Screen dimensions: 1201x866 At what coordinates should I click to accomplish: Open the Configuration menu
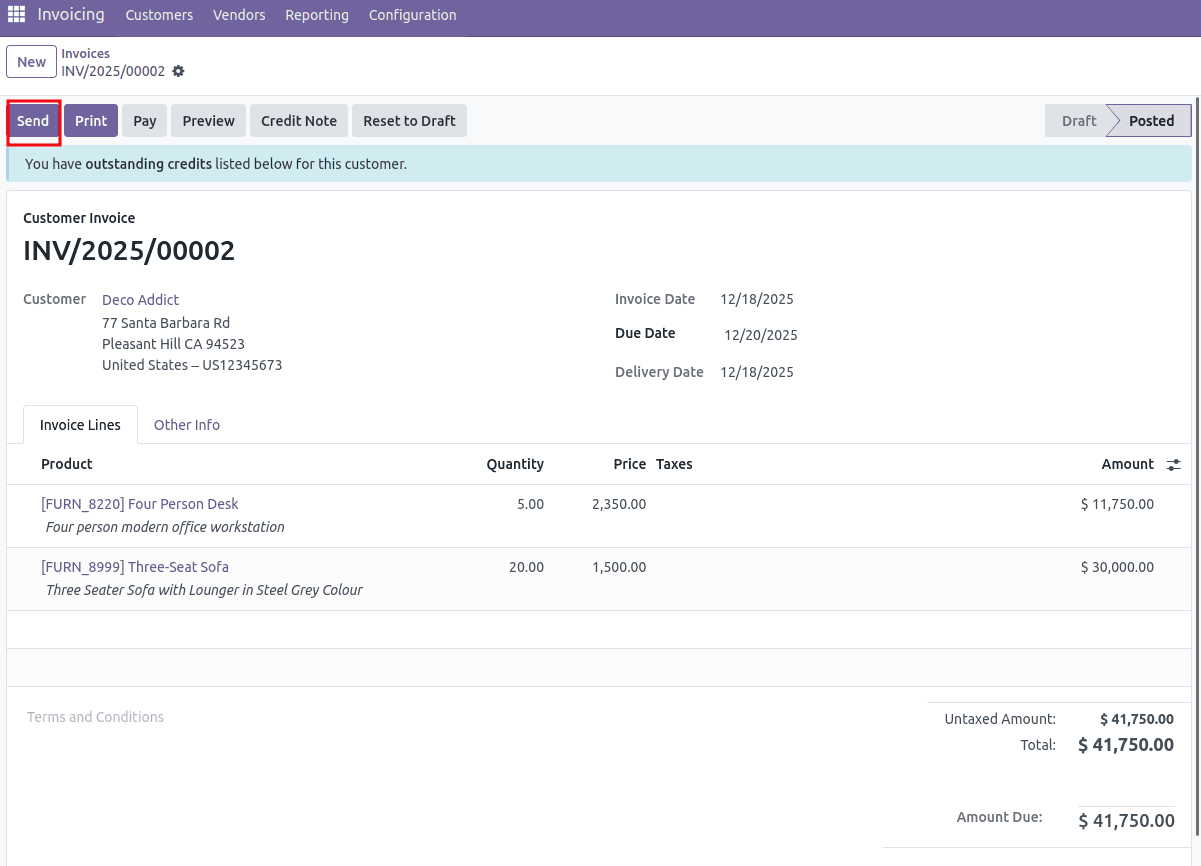point(412,15)
